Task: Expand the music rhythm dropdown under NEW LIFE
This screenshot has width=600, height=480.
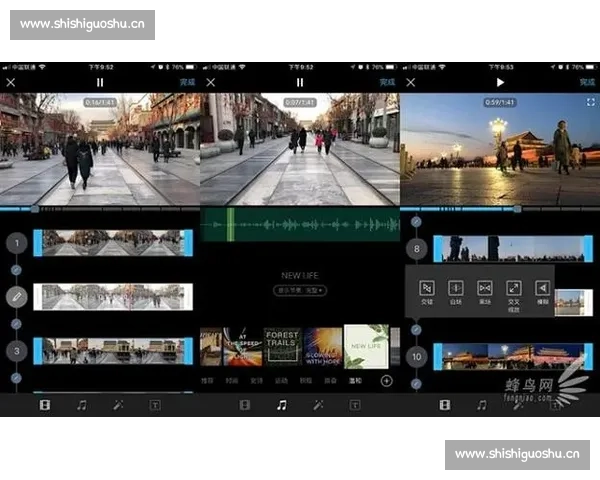Action: 300,291
